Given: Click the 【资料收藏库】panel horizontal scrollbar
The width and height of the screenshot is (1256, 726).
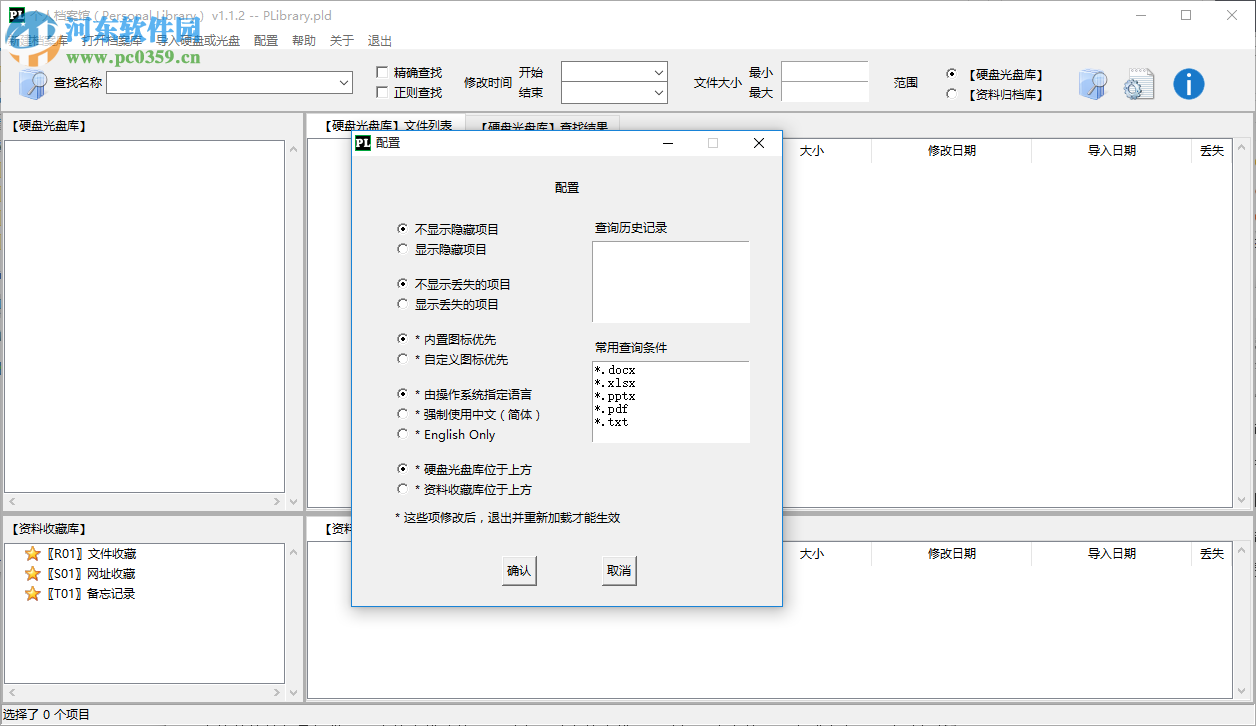Looking at the screenshot, I should [x=145, y=691].
